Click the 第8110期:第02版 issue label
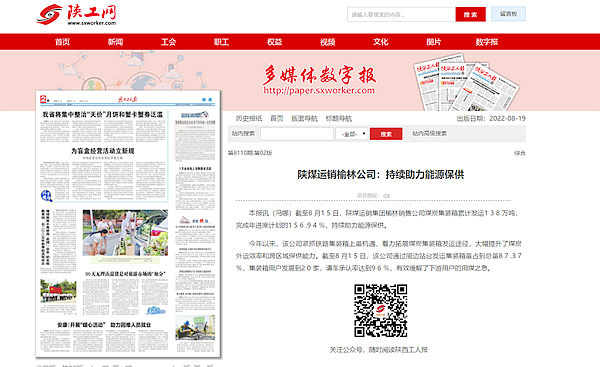600x367 pixels. coord(250,153)
